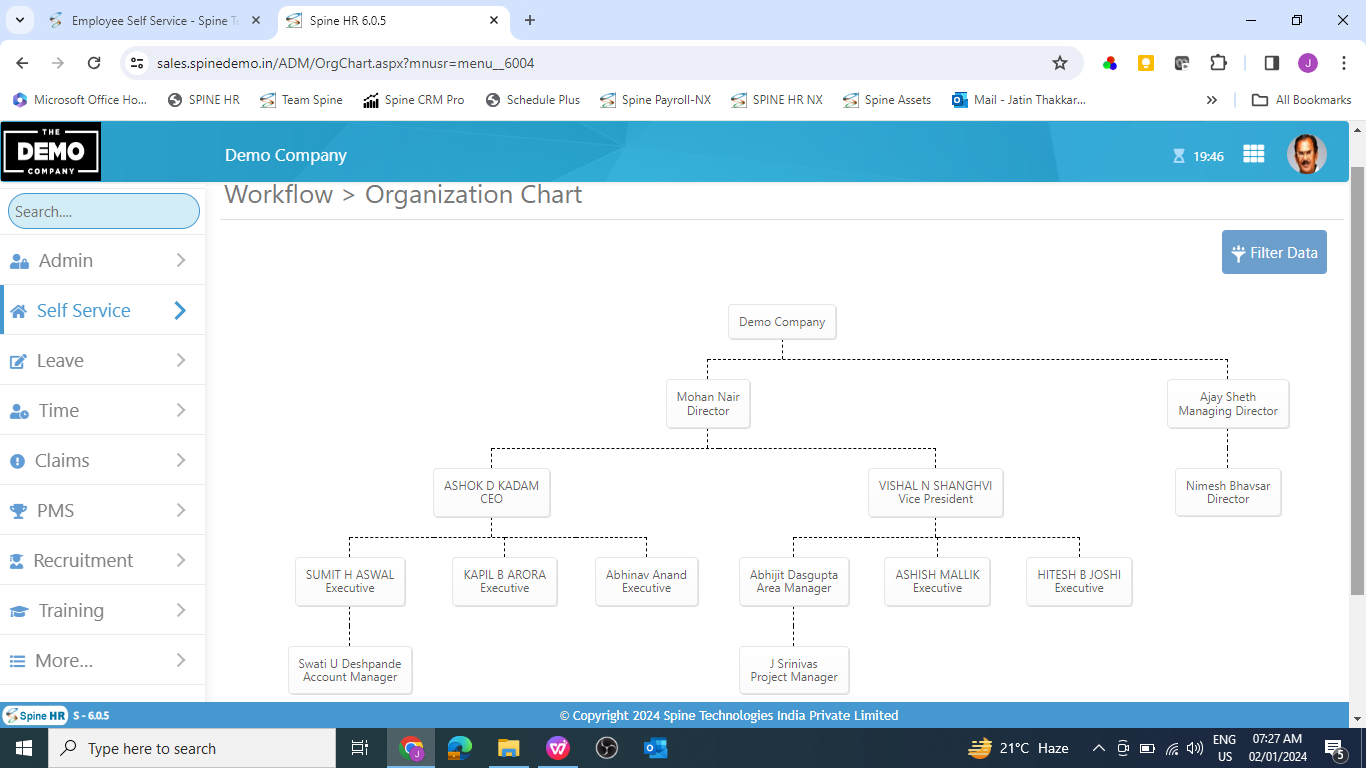The image size is (1366, 768).
Task: Toggle Chrome side panel icon
Action: [x=1272, y=63]
